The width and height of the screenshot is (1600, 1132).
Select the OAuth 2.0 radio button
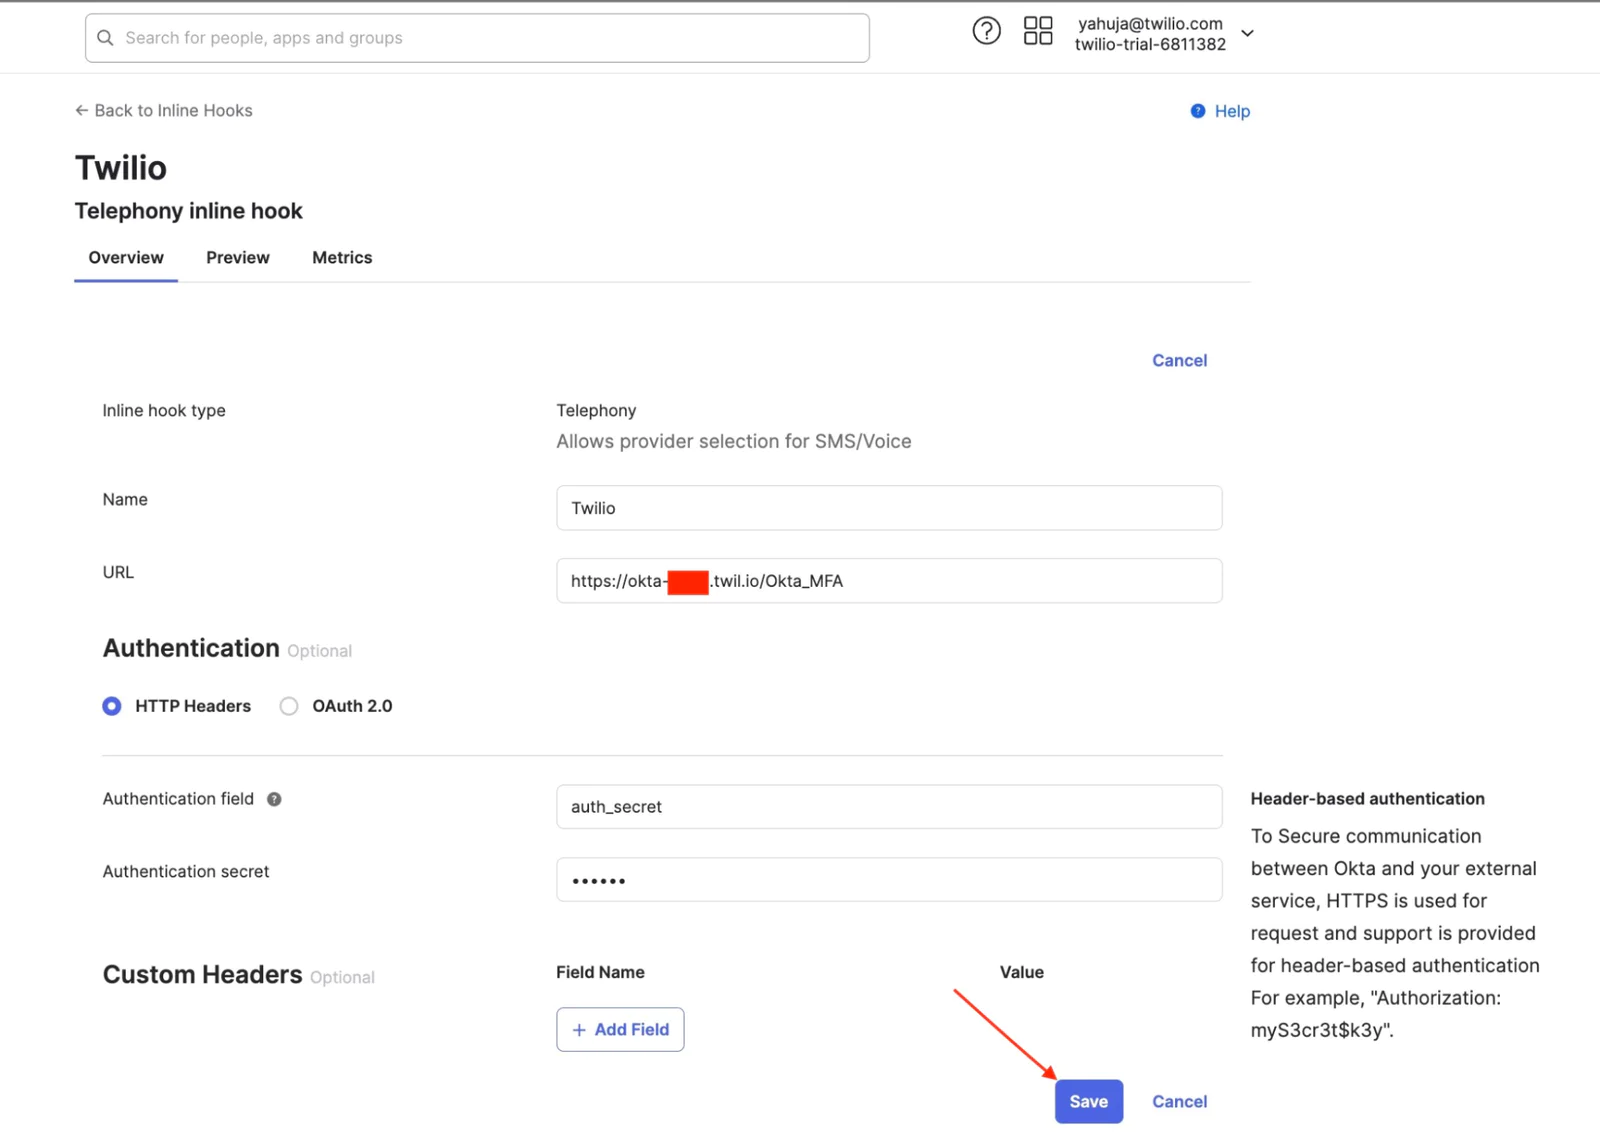pyautogui.click(x=289, y=706)
